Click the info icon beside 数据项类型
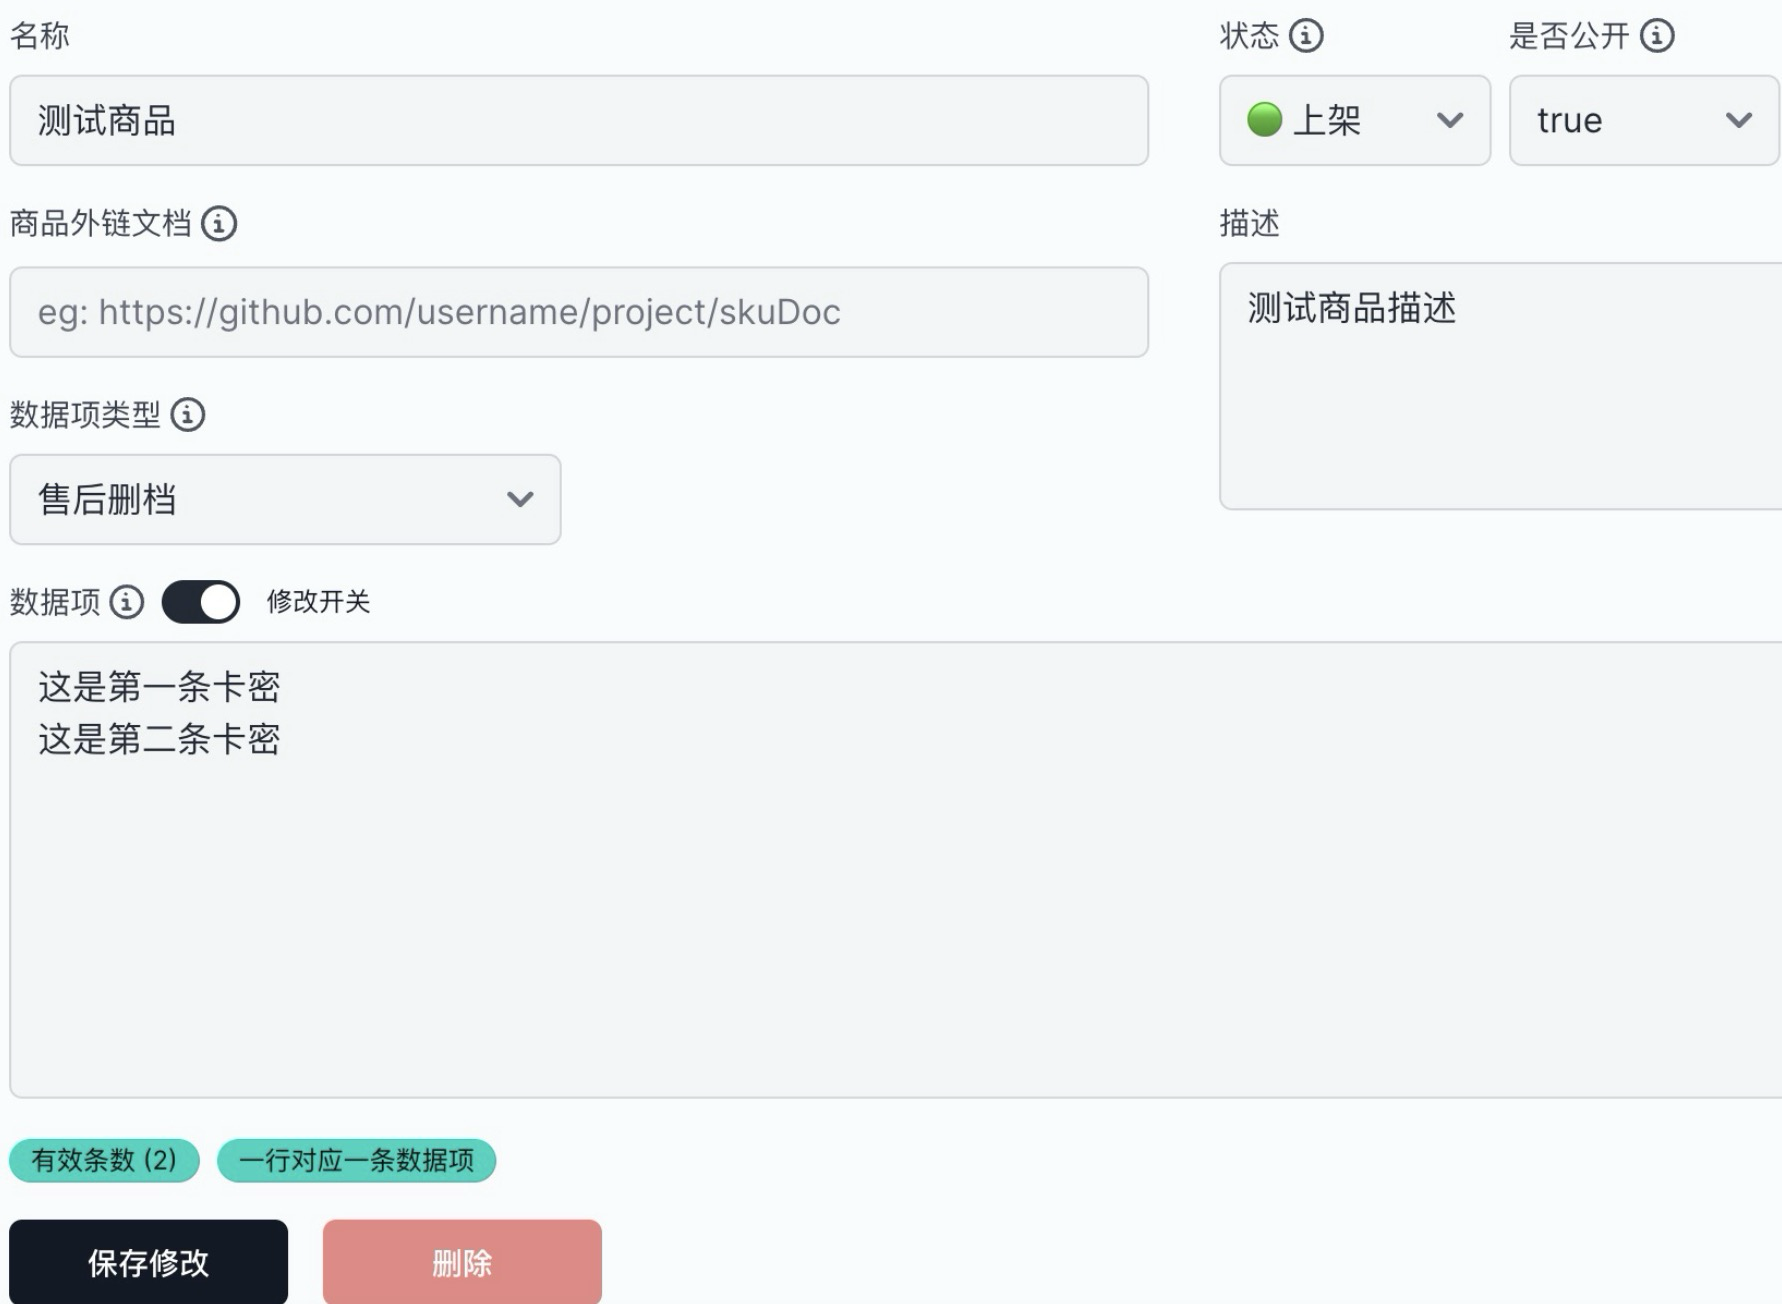Viewport: 1782px width, 1304px height. pyautogui.click(x=188, y=414)
